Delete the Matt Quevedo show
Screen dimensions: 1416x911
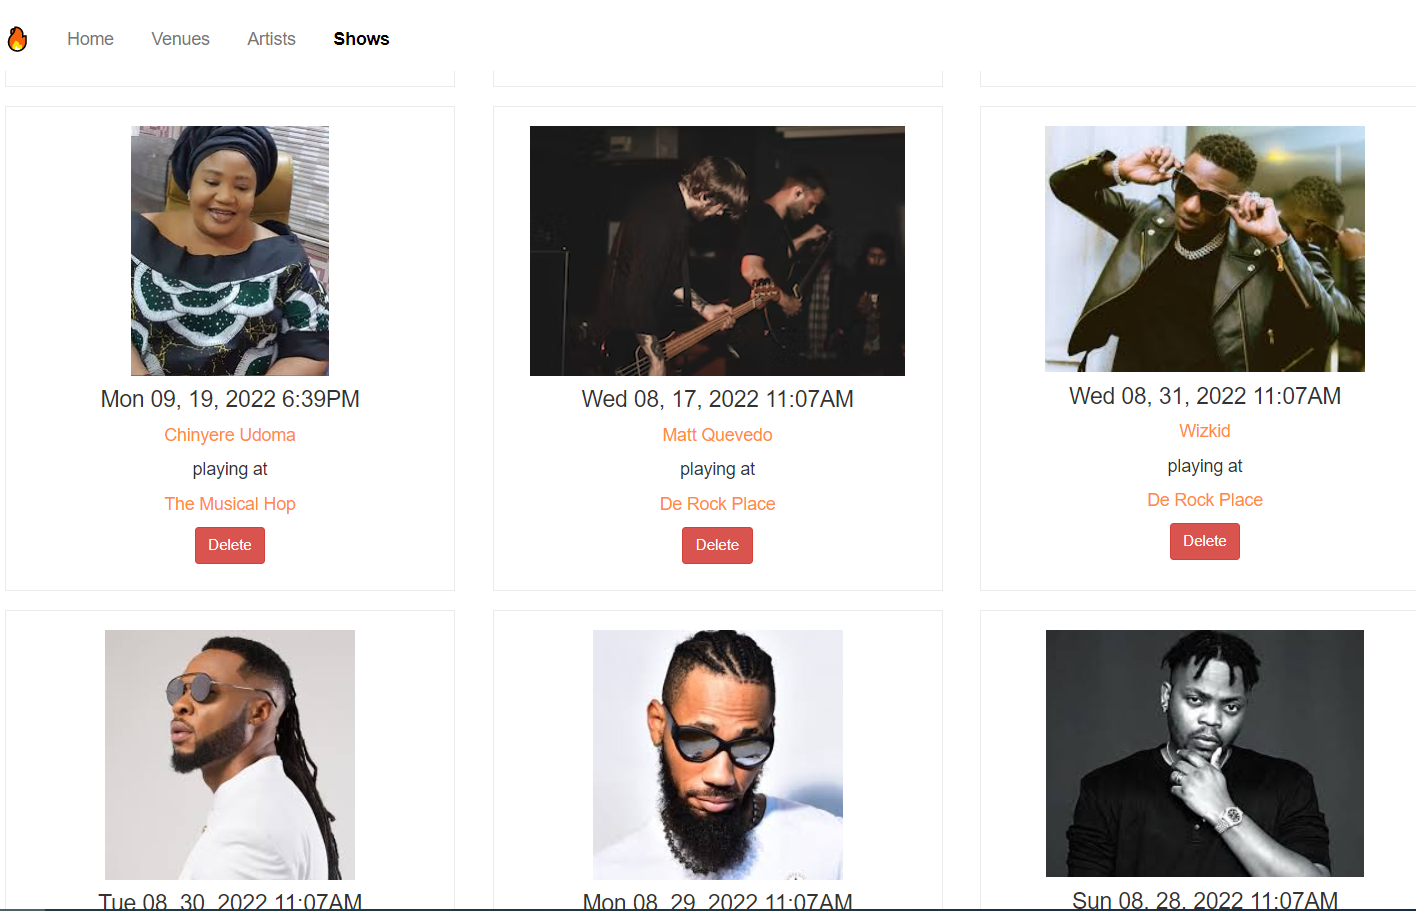717,545
